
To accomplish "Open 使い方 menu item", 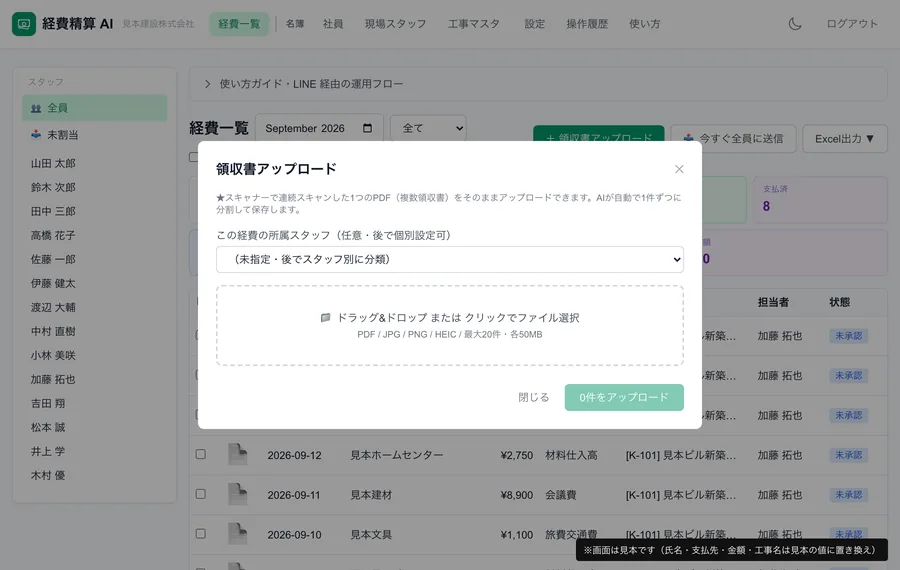I will (645, 24).
